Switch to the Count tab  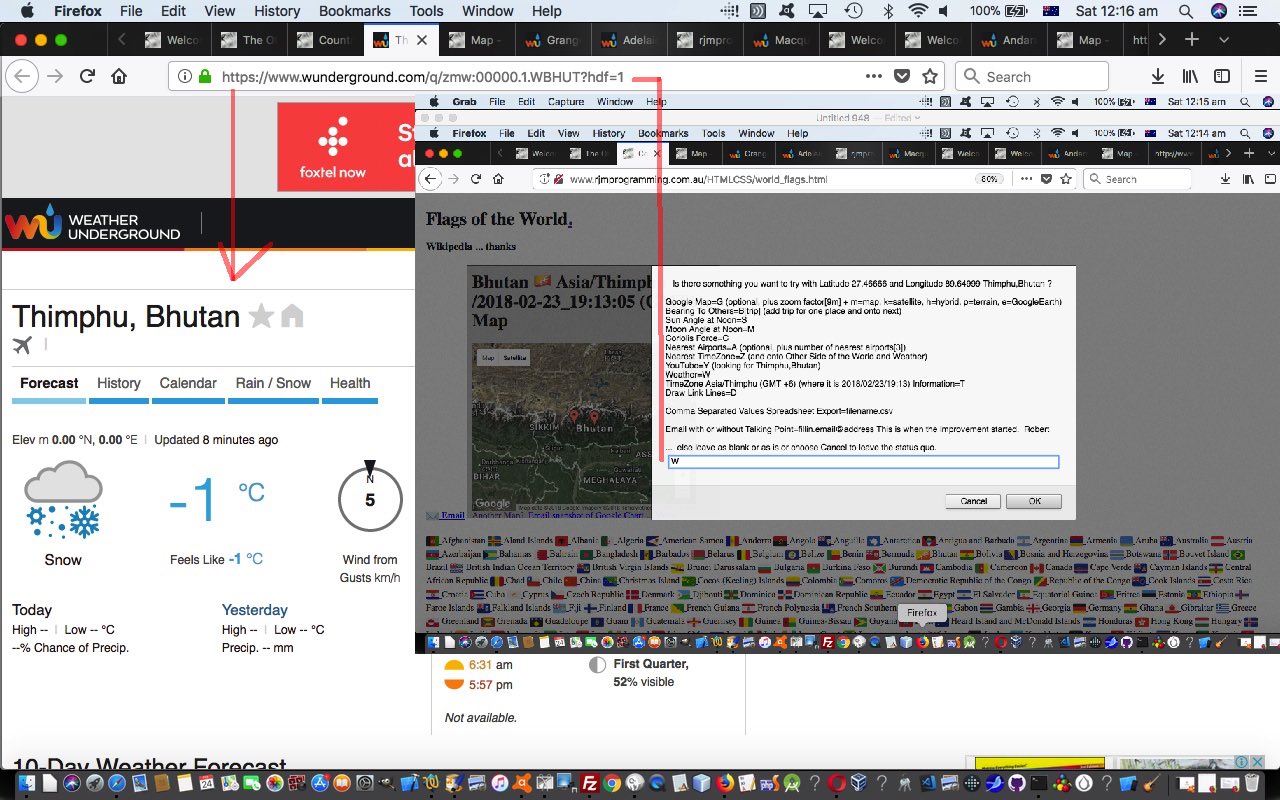[x=324, y=40]
